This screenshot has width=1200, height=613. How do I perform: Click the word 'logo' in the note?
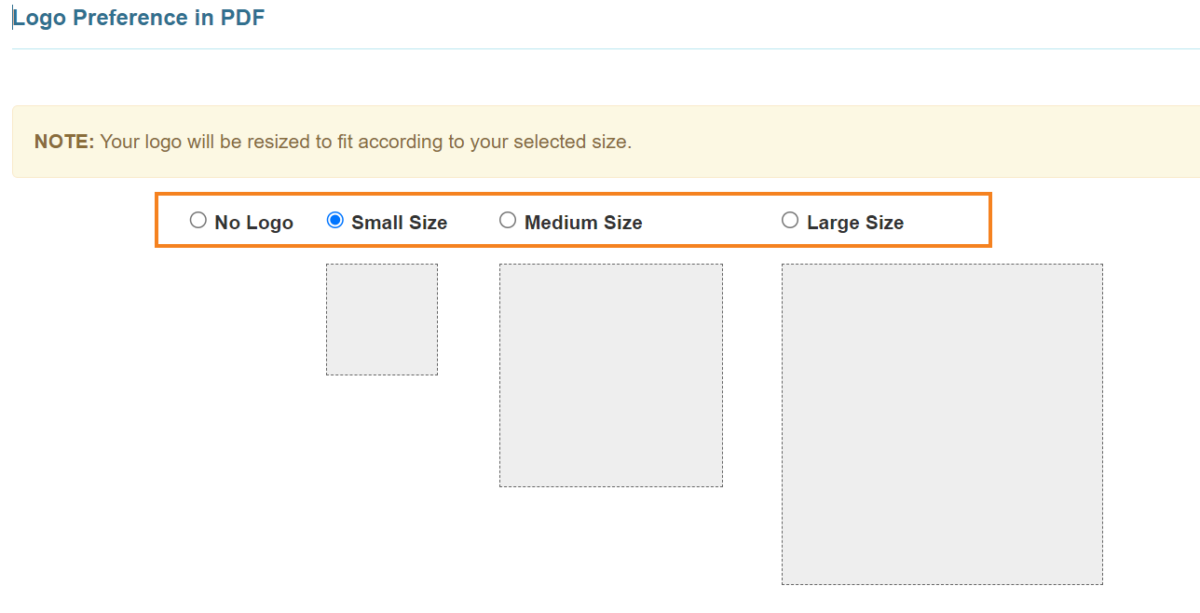pos(163,142)
